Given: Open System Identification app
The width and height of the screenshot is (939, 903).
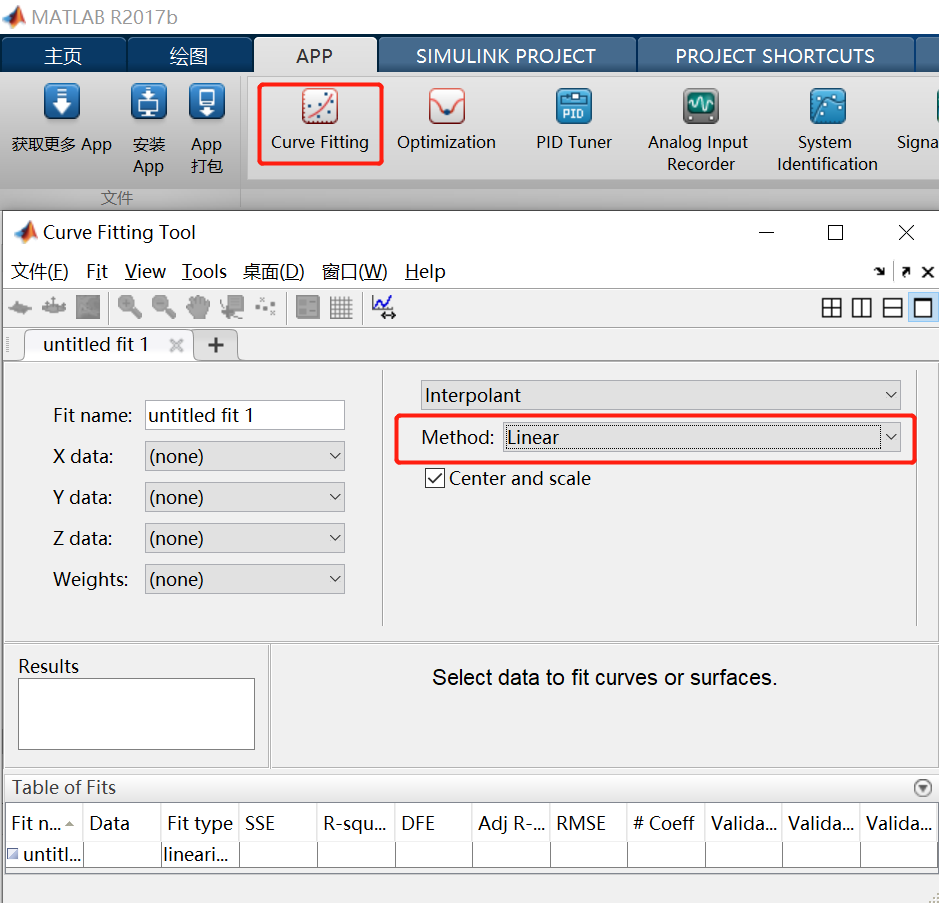Looking at the screenshot, I should [x=827, y=132].
